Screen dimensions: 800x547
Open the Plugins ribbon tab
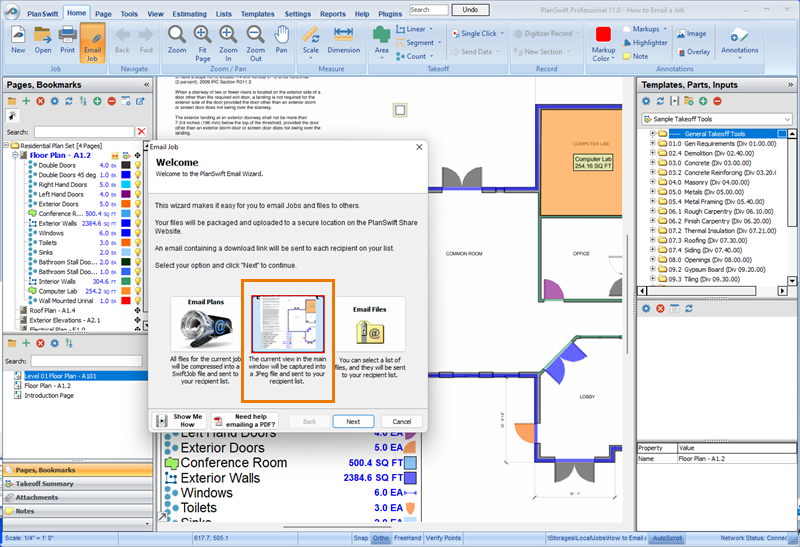click(x=390, y=14)
